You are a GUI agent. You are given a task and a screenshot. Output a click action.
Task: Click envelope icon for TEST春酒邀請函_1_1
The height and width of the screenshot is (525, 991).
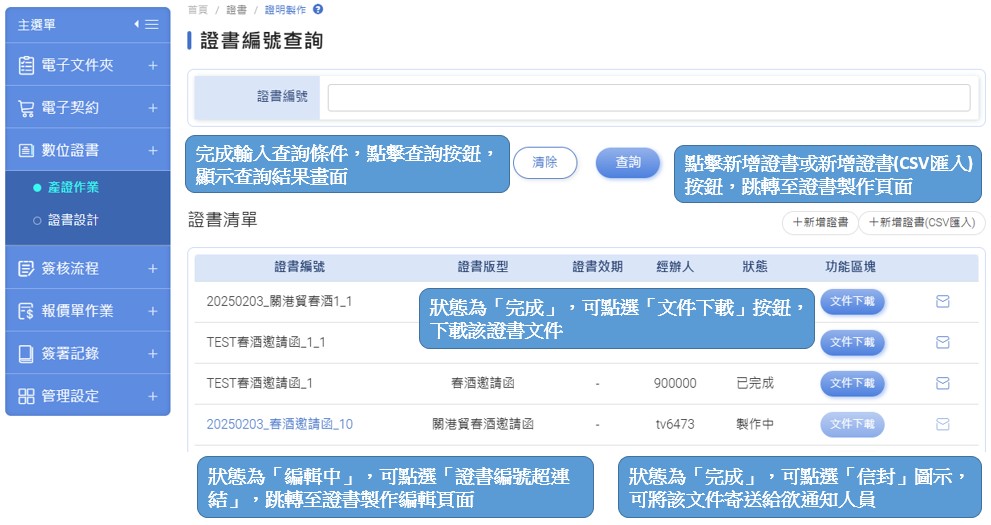click(942, 342)
